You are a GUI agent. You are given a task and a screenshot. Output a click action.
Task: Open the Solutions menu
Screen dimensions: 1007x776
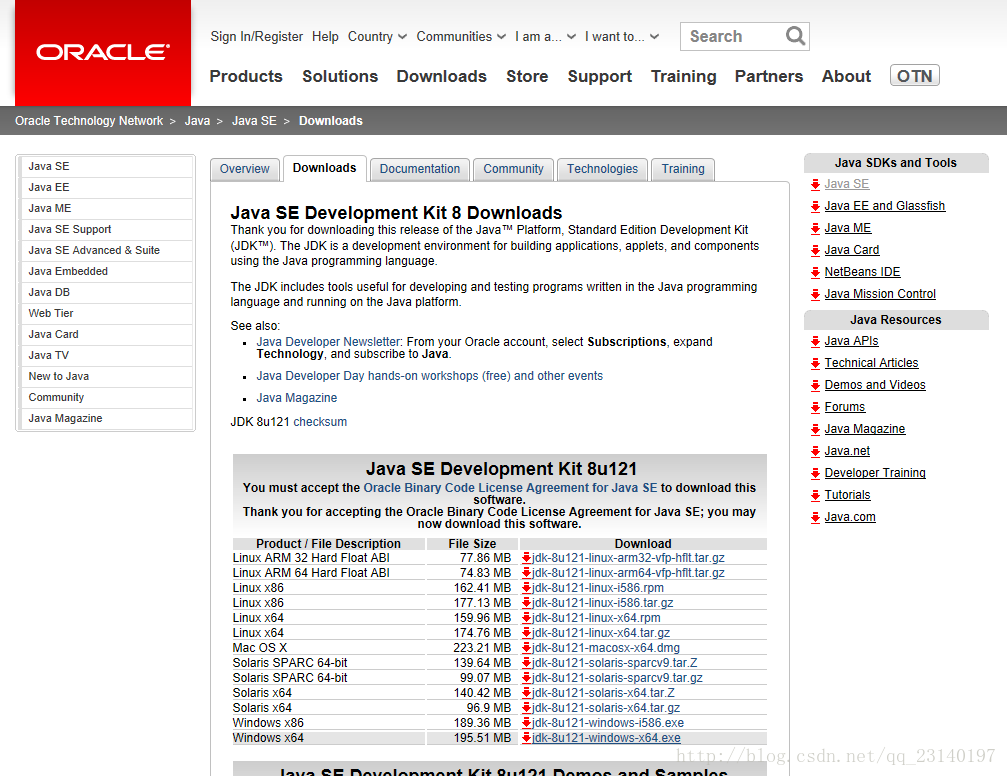[x=340, y=76]
